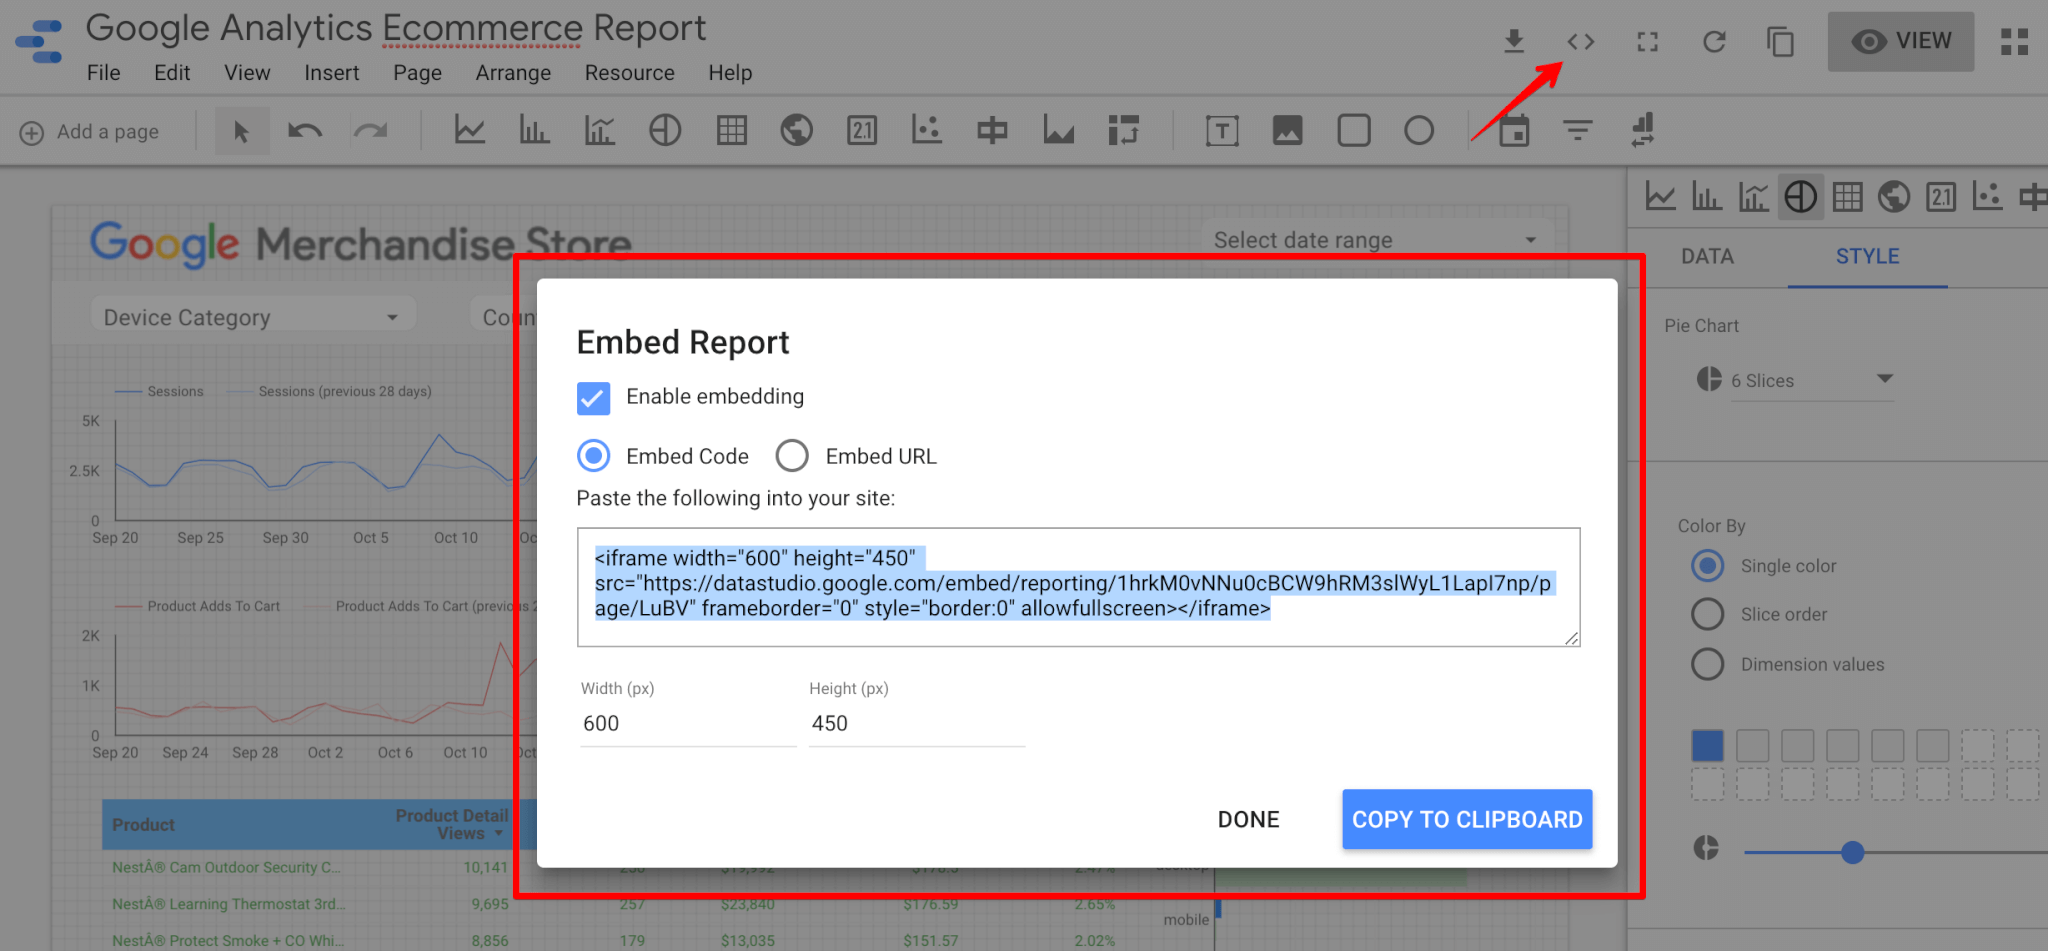Insert a pivot table from toolbar

1123,130
